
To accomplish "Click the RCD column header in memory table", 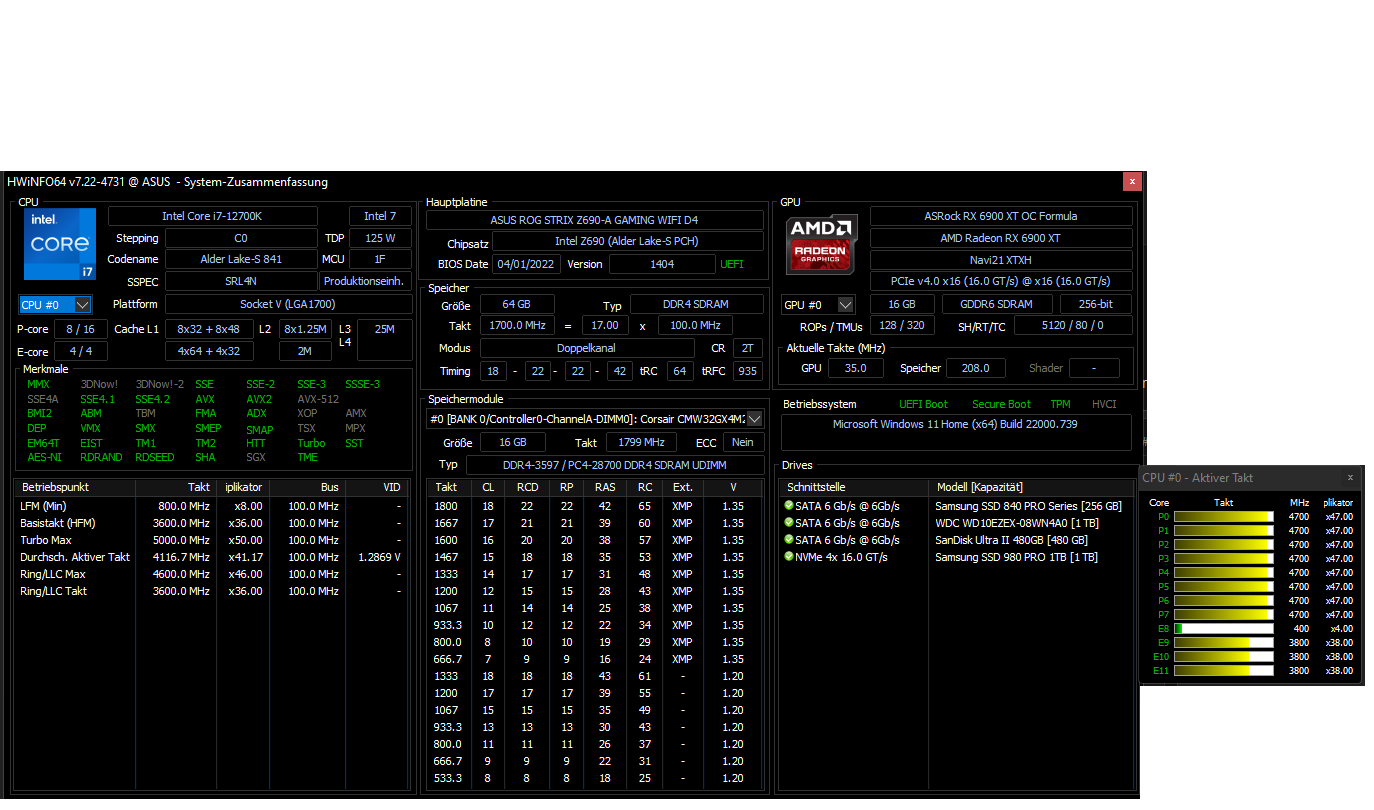I will click(x=527, y=488).
